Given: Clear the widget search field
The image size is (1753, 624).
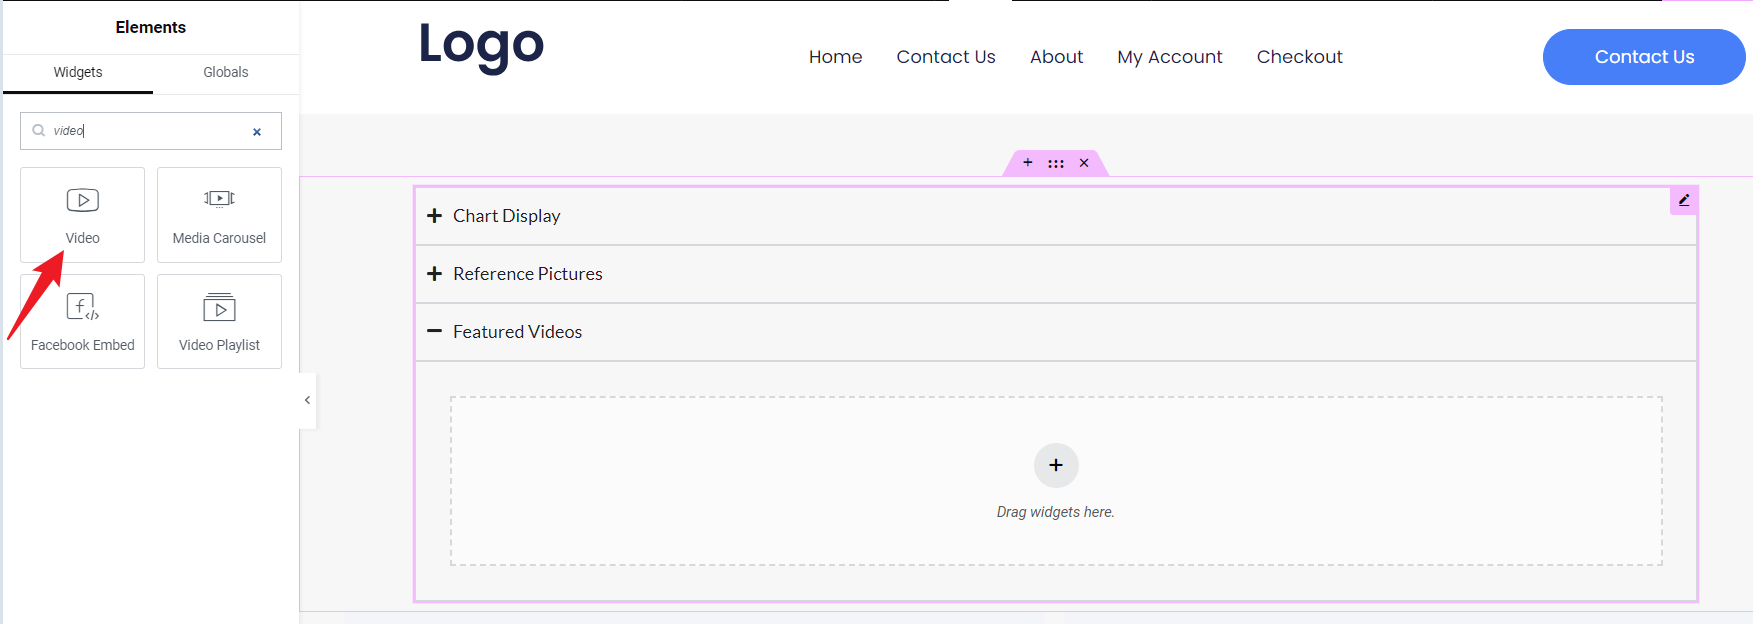Looking at the screenshot, I should [x=257, y=132].
